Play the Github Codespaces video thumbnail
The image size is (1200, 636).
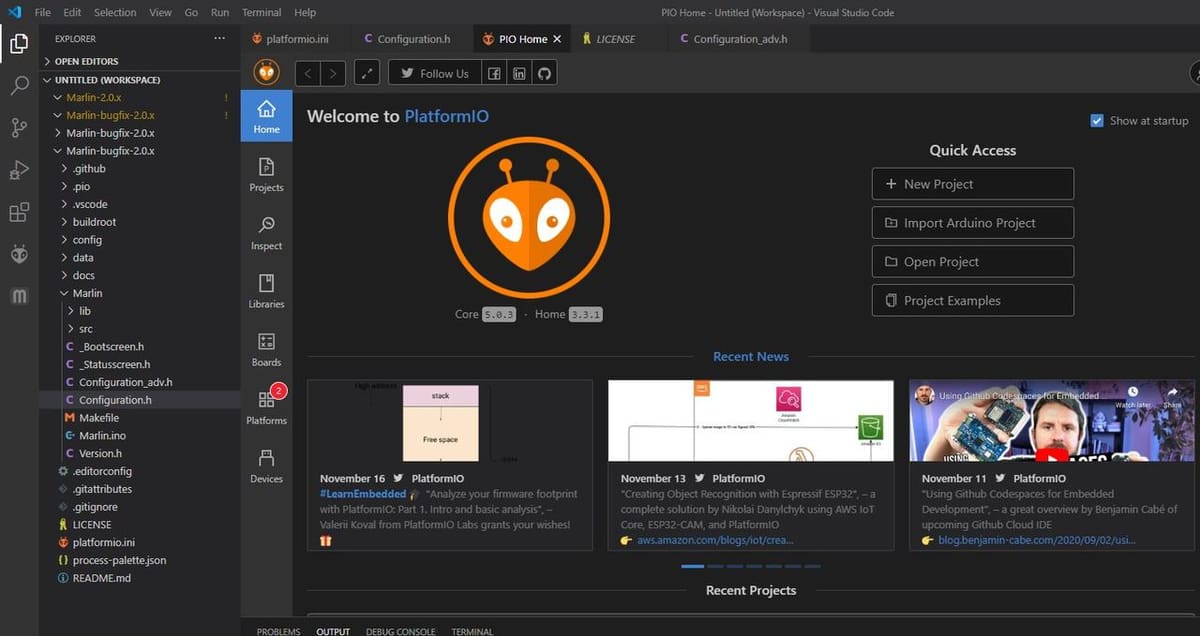[x=1051, y=422]
